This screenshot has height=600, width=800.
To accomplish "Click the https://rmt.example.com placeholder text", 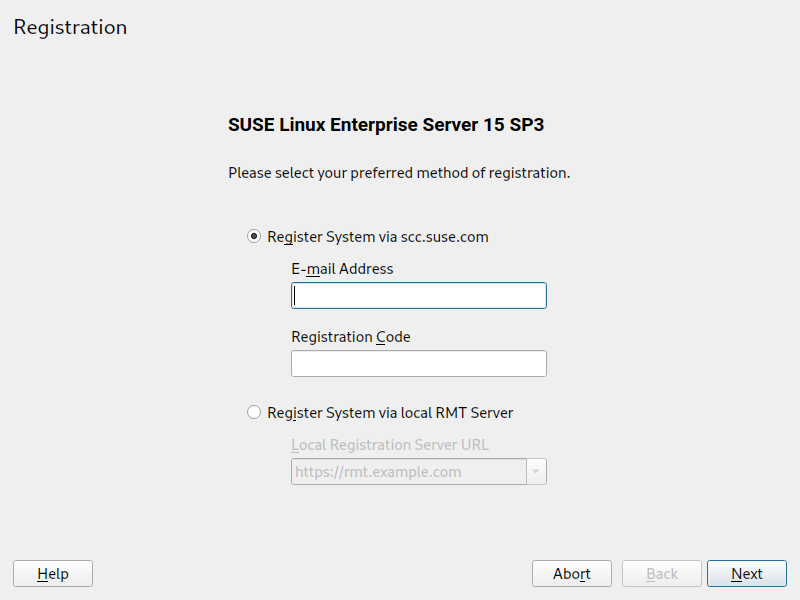I will point(378,472).
